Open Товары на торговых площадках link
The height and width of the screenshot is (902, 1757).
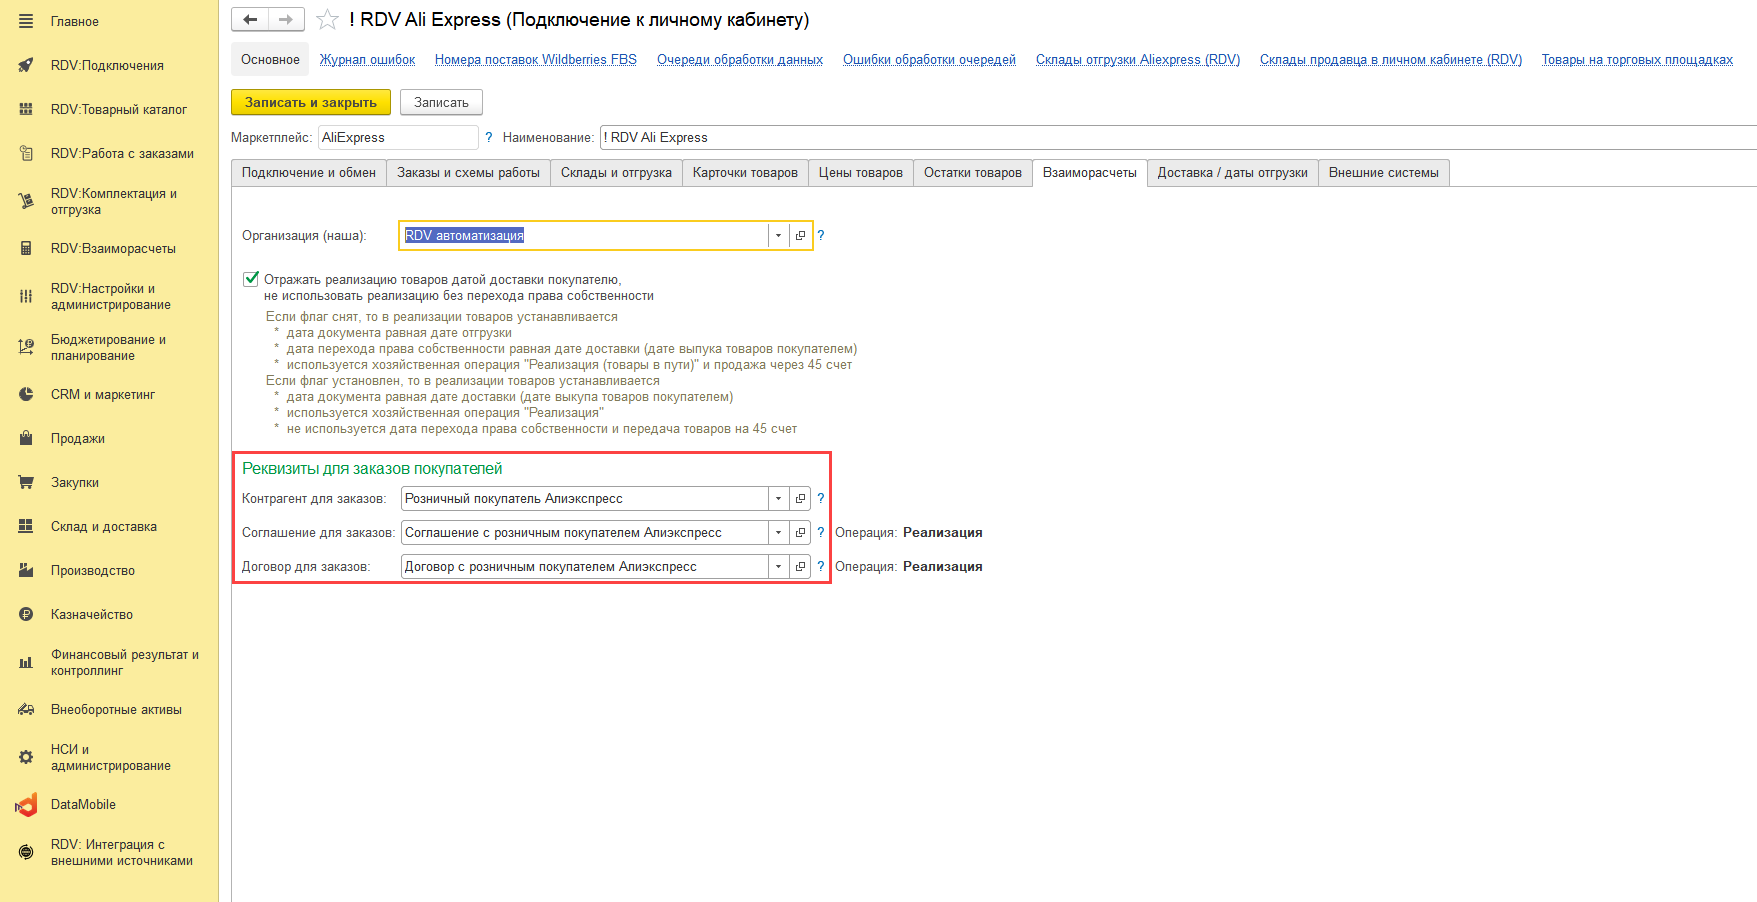(x=1637, y=60)
